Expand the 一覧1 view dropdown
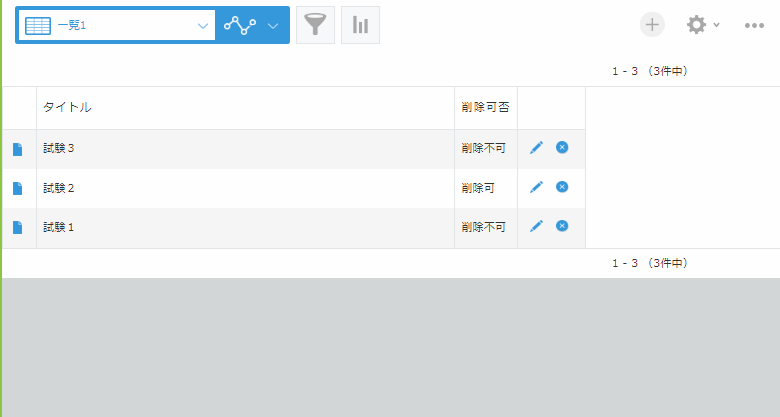Viewport: 780px width, 417px height. [x=203, y=25]
